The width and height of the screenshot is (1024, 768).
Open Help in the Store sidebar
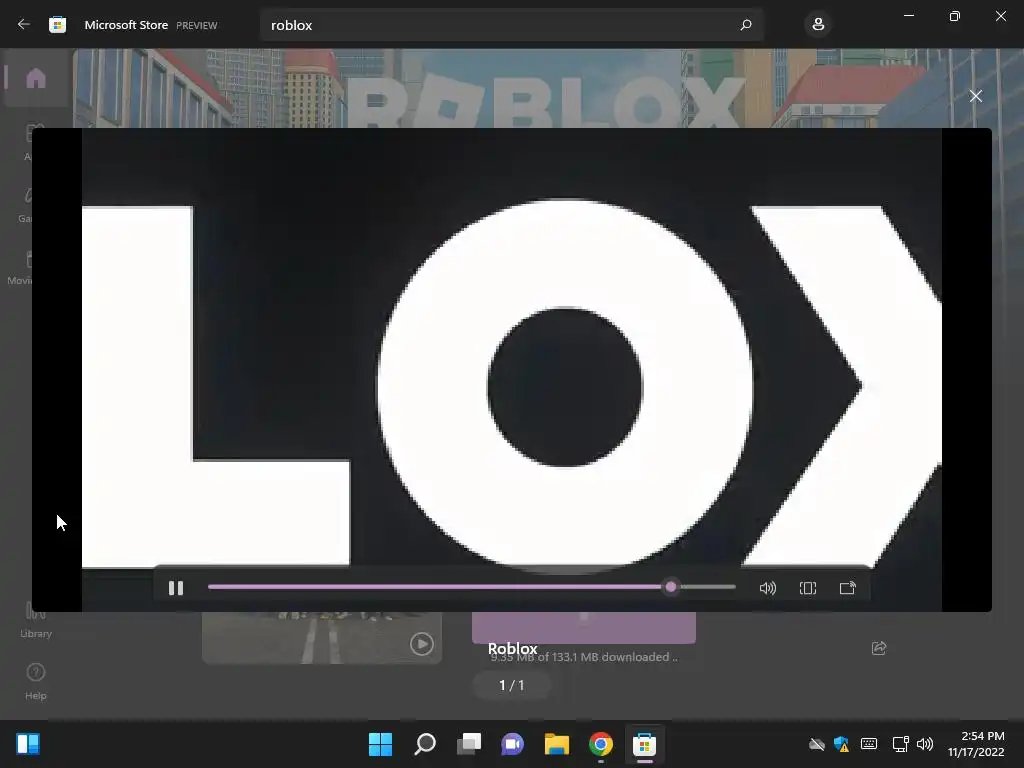tap(36, 681)
